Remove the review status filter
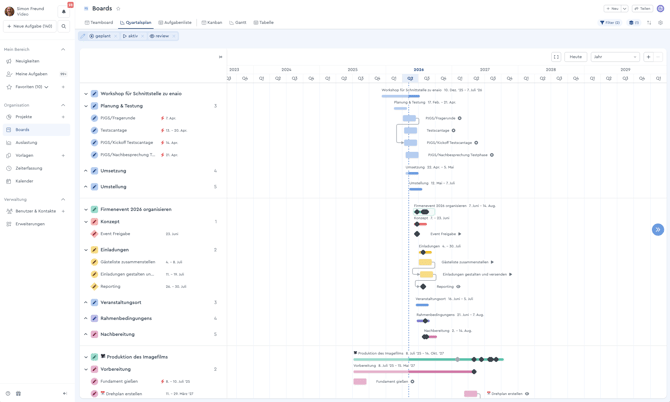The height and width of the screenshot is (402, 670). tap(174, 36)
